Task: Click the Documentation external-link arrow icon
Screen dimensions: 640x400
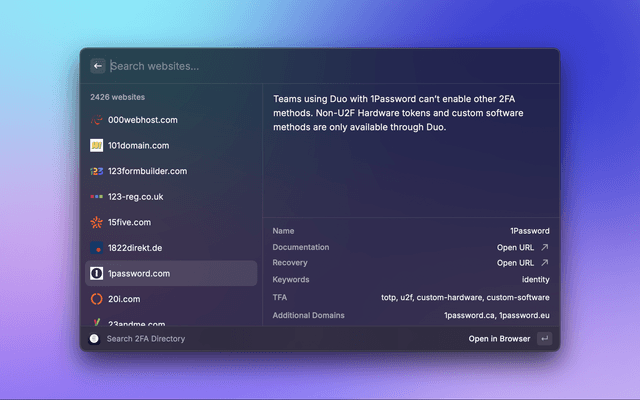Action: pos(544,247)
